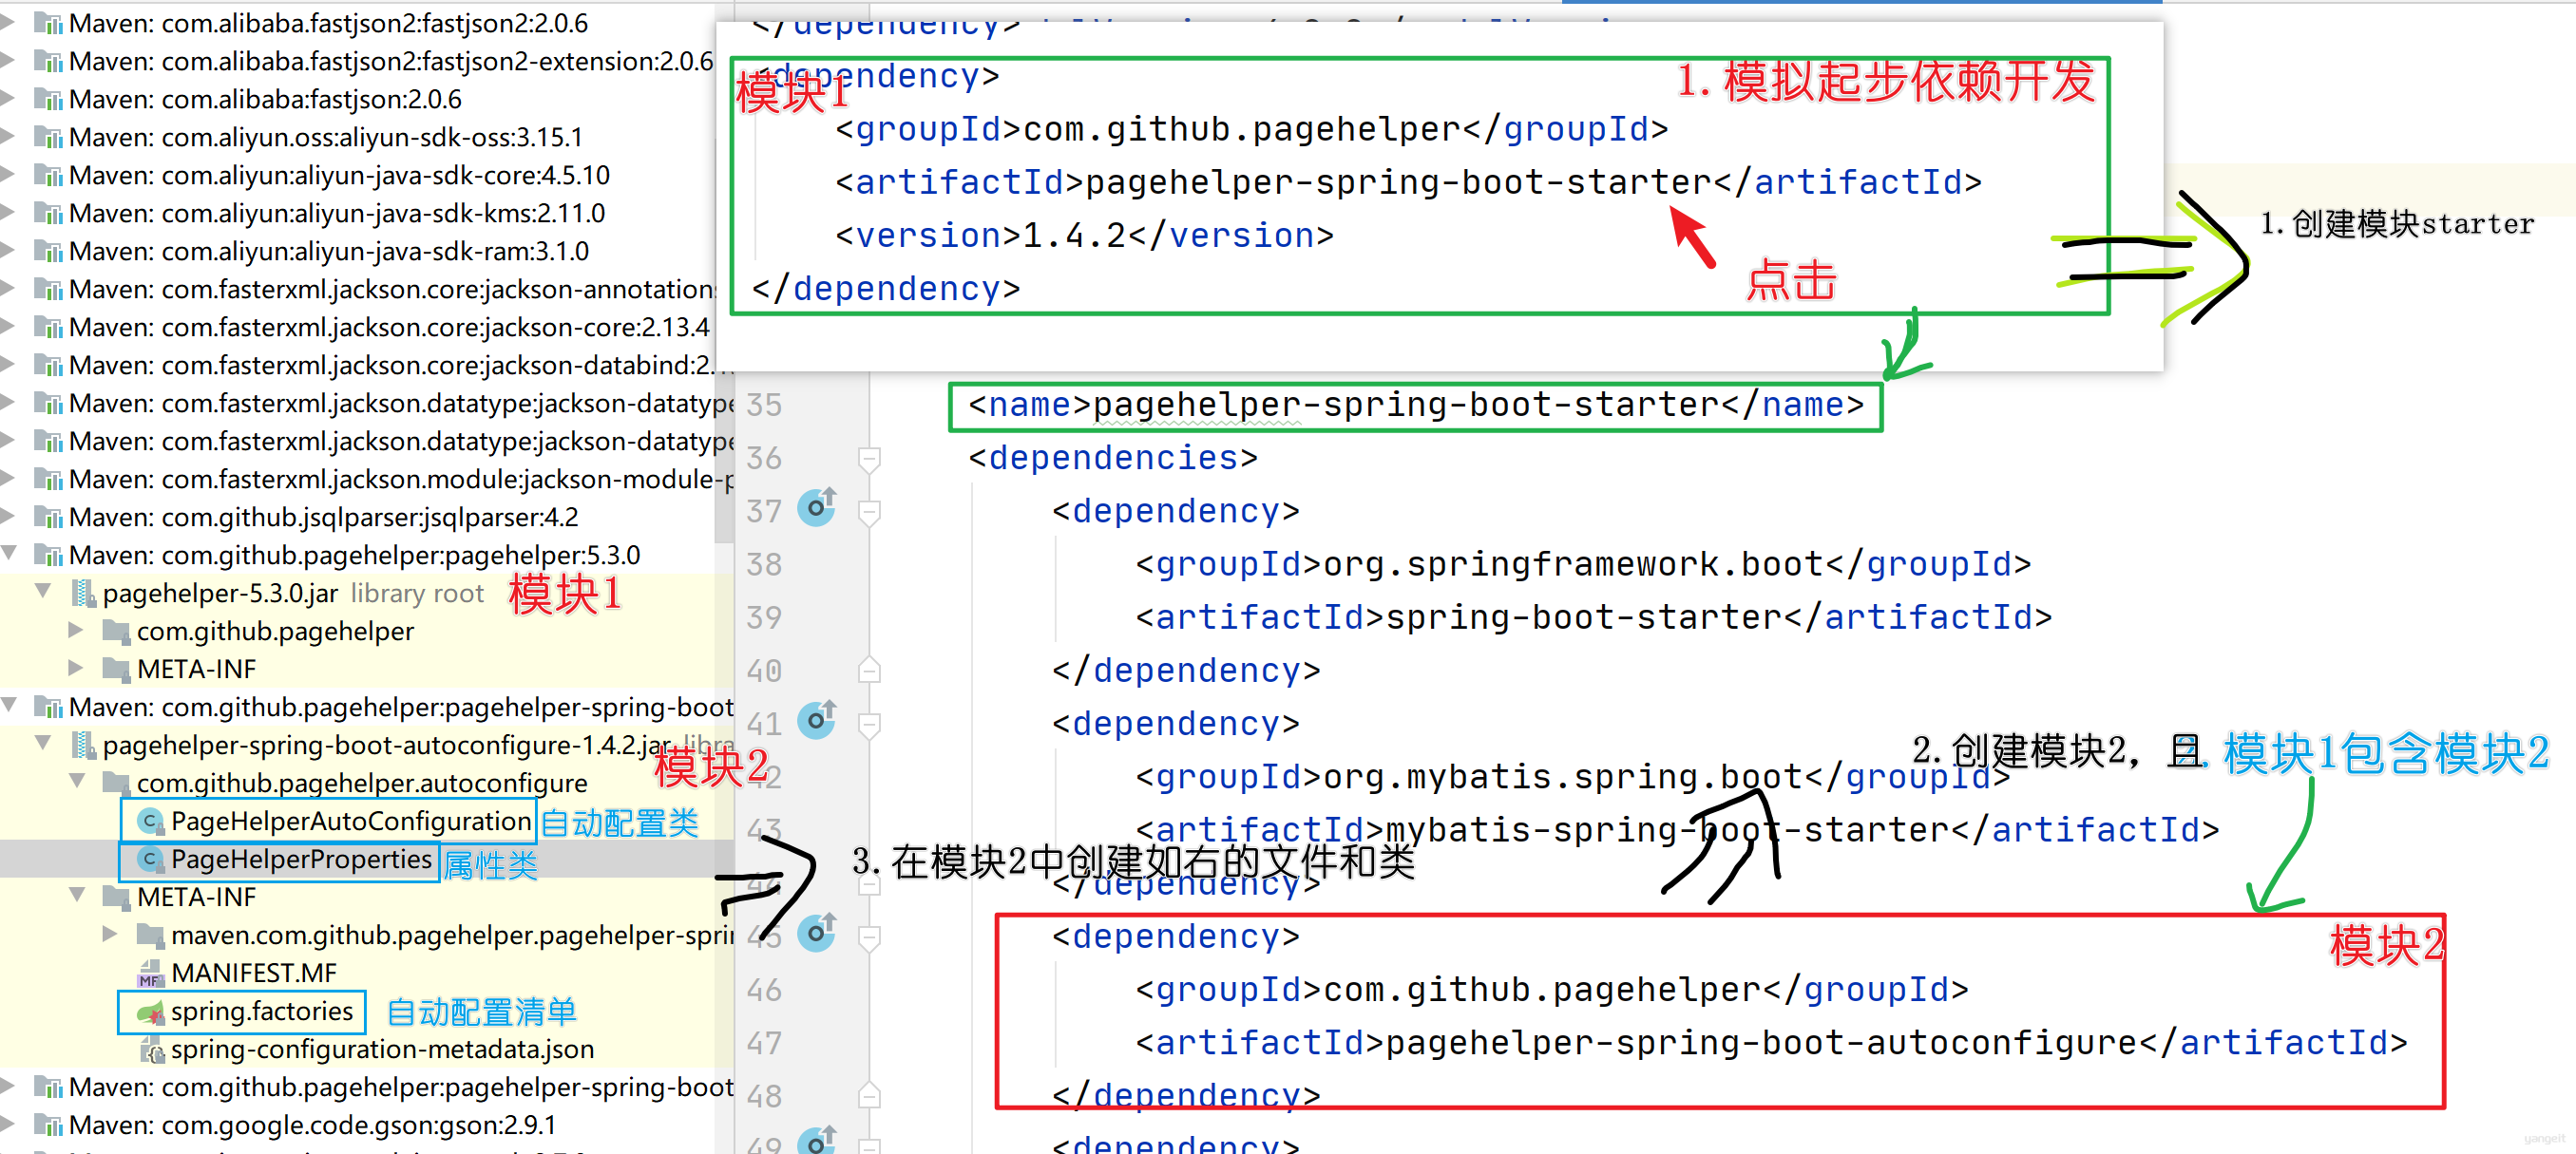This screenshot has width=2576, height=1154.
Task: Click gutter dependency icon on line 37
Action: pos(818,507)
